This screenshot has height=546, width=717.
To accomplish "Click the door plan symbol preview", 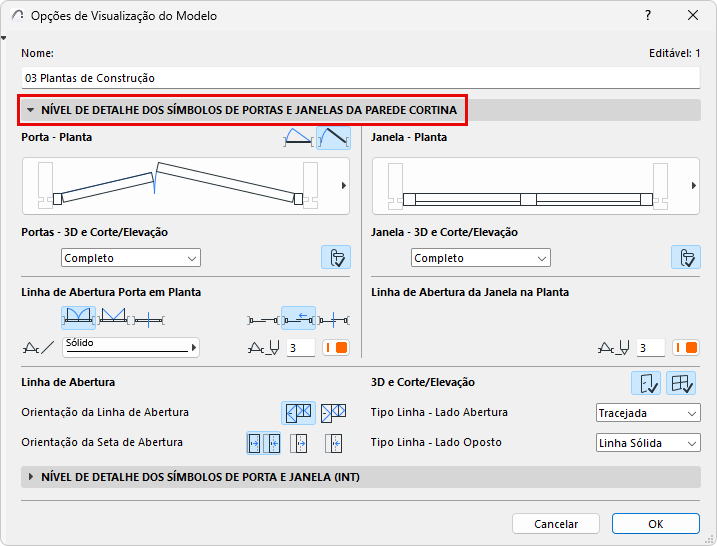I will [x=186, y=186].
